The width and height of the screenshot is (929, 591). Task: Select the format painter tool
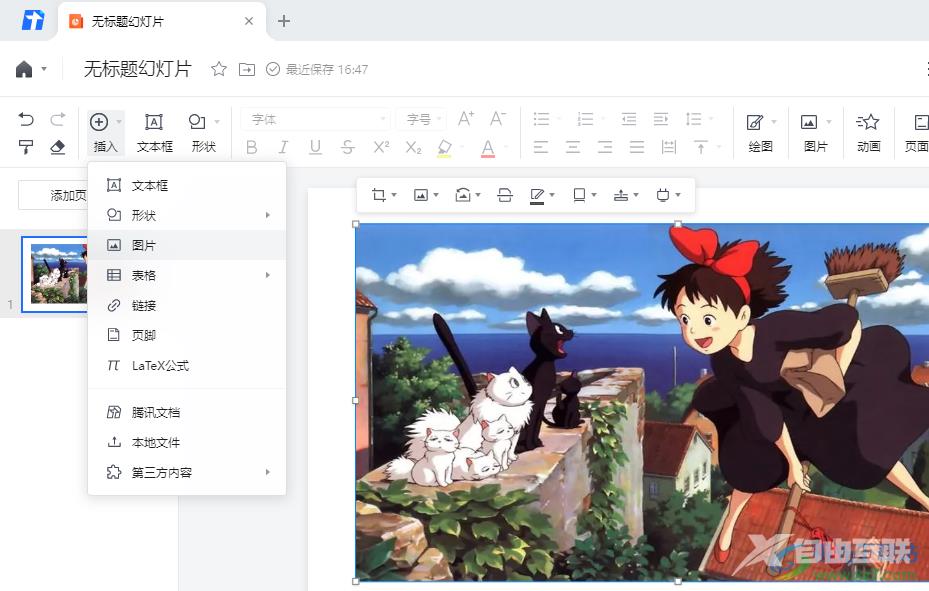pos(26,147)
